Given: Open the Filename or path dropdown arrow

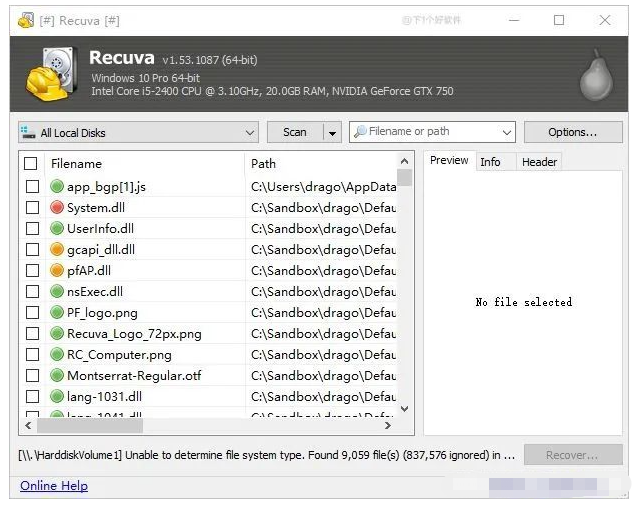Looking at the screenshot, I should [506, 133].
